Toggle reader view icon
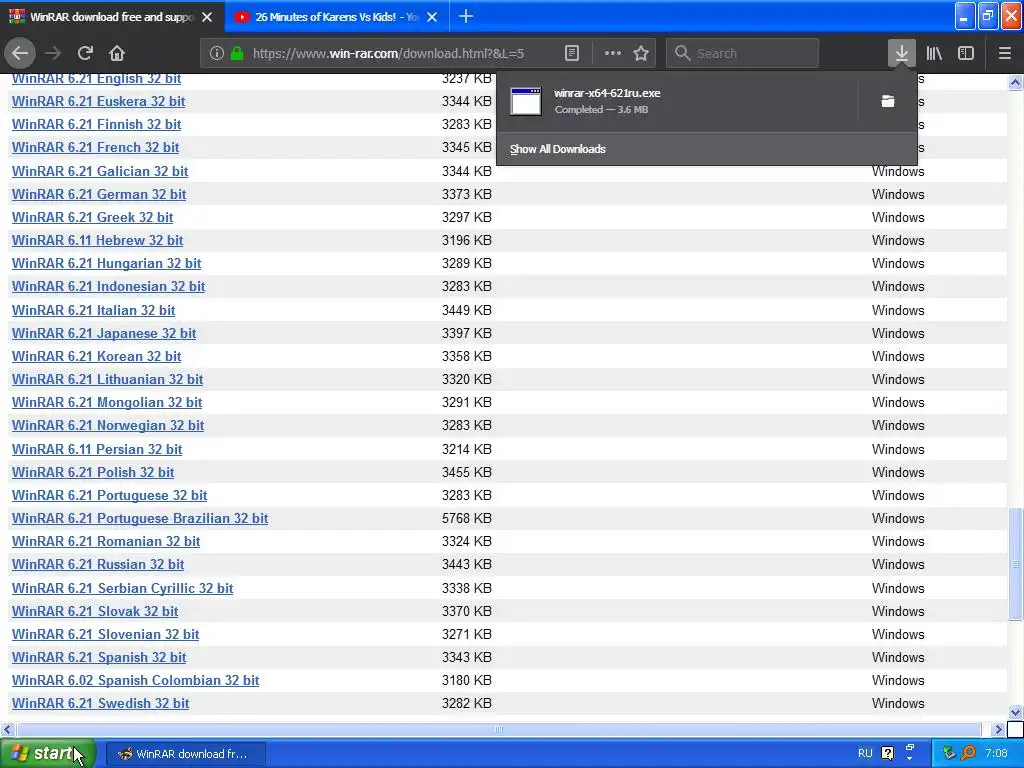The image size is (1024, 768). coord(571,53)
